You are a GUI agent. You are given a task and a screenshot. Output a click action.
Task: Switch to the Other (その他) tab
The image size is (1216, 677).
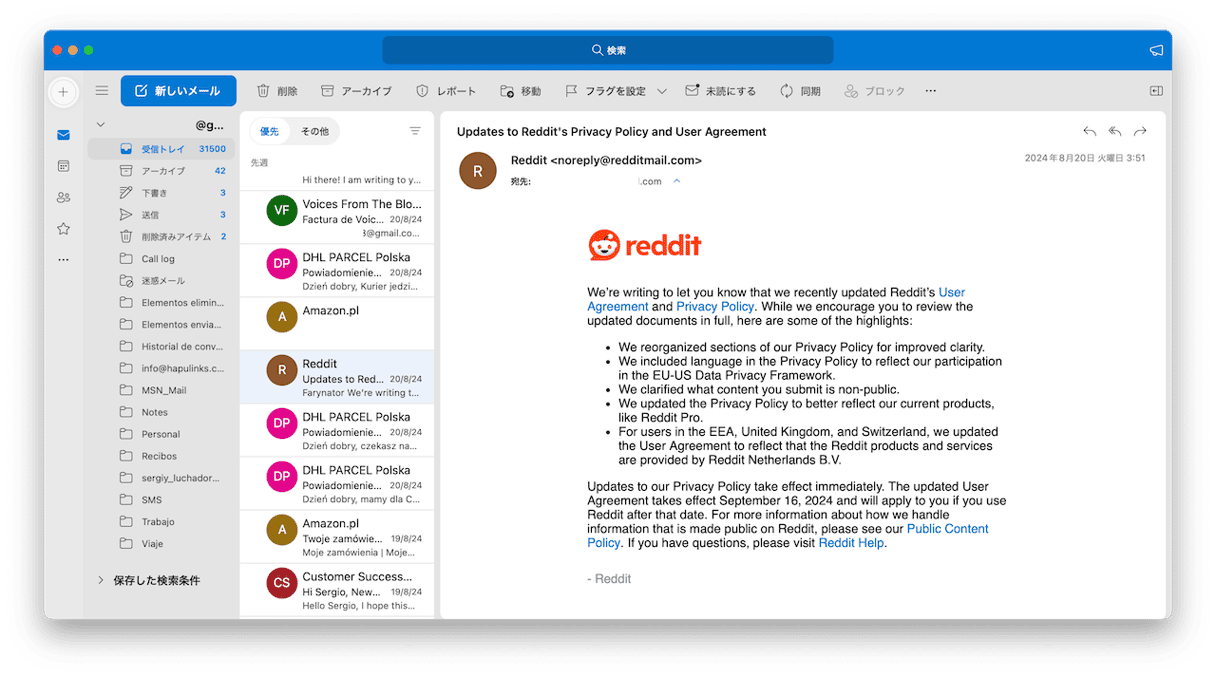pyautogui.click(x=315, y=131)
